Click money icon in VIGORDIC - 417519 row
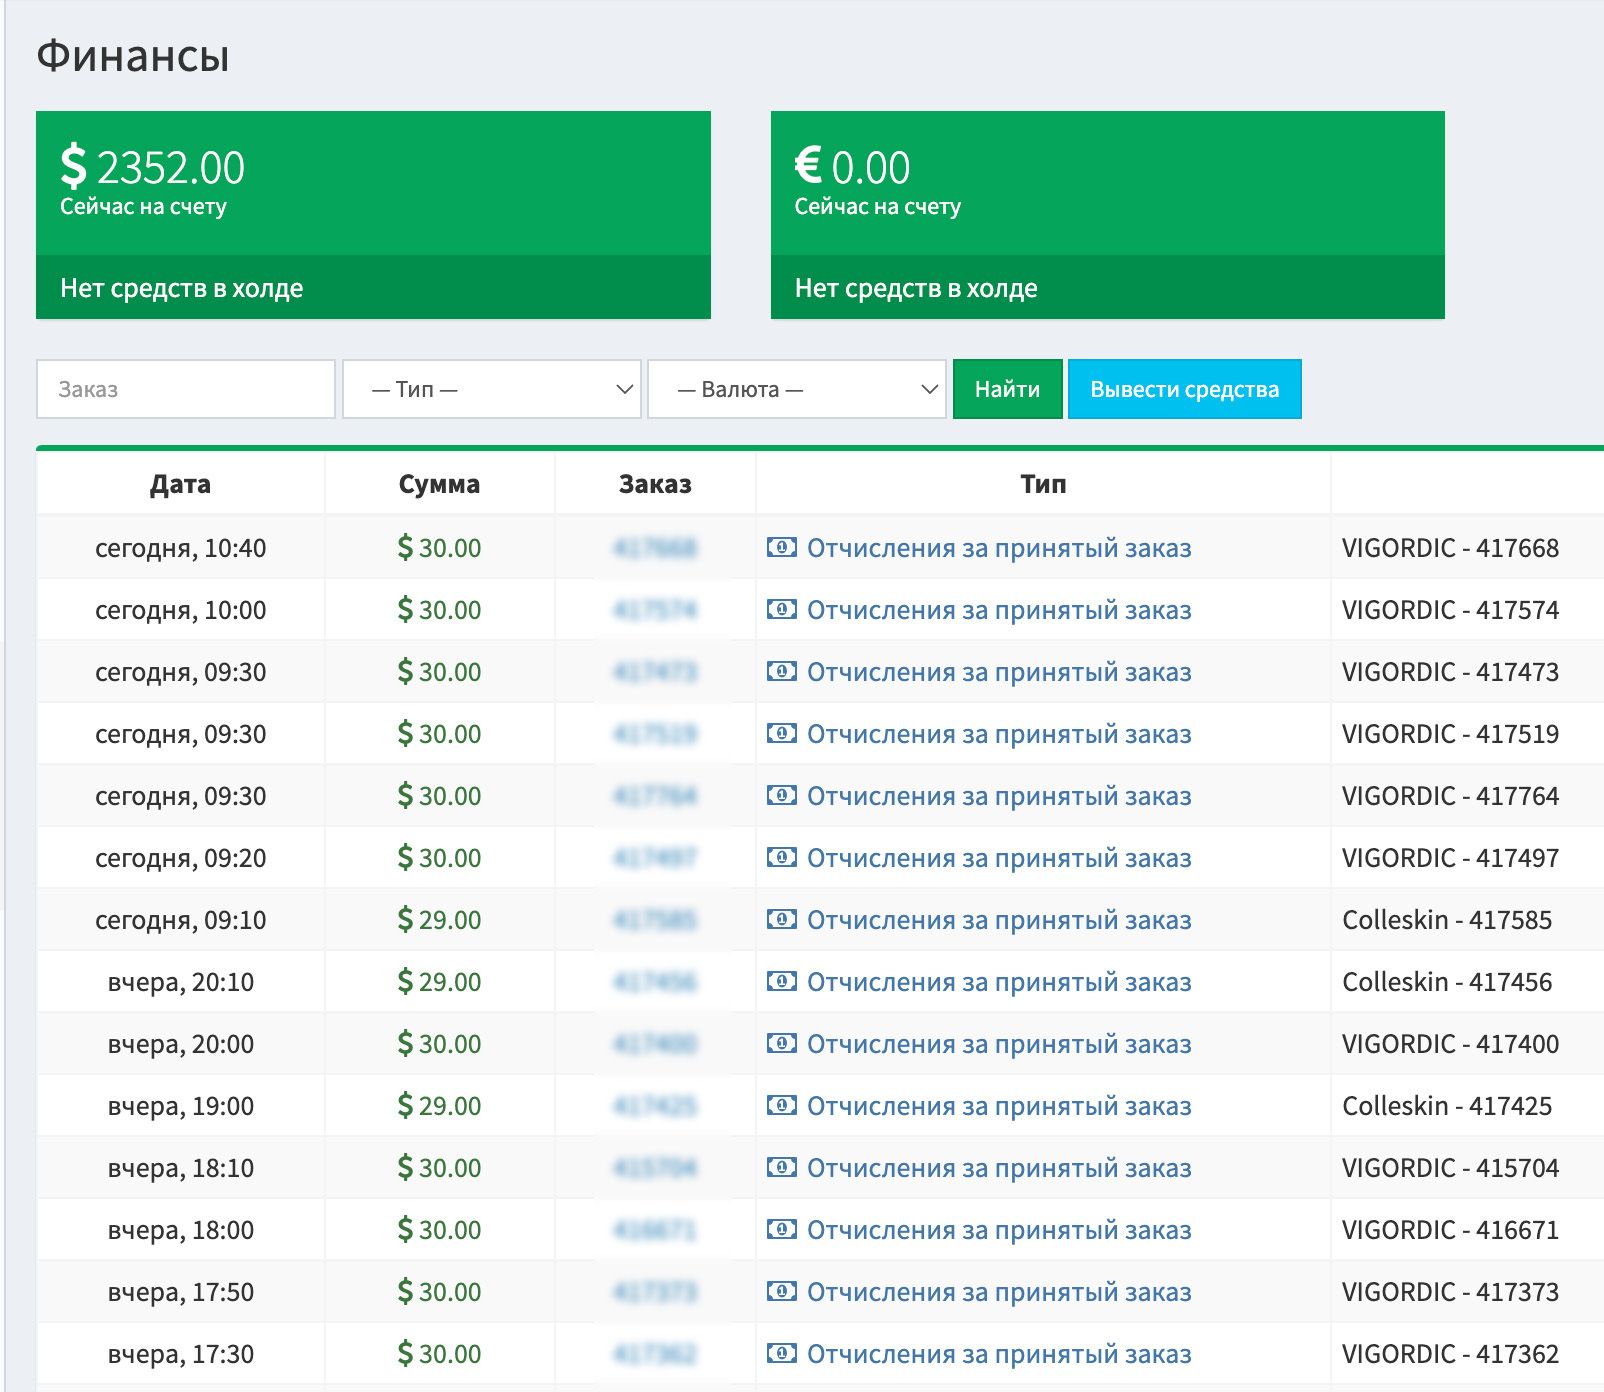Image resolution: width=1604 pixels, height=1392 pixels. point(781,733)
